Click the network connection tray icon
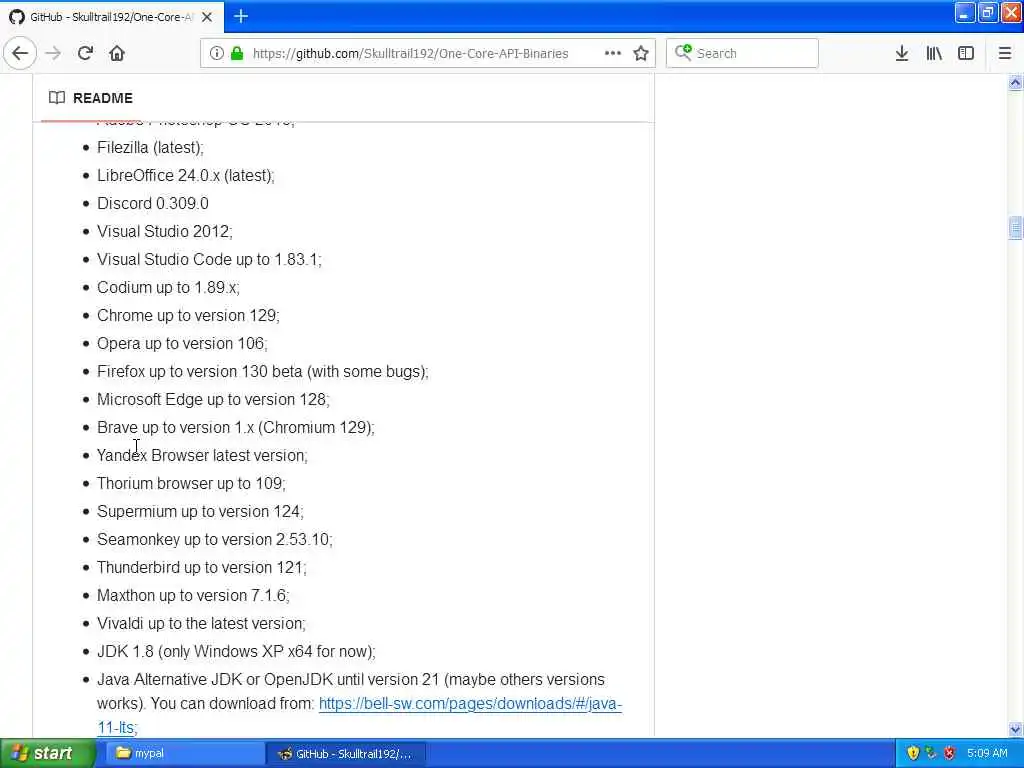The image size is (1024, 768). (931, 753)
